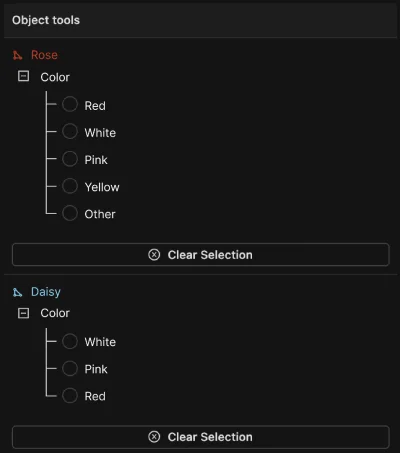This screenshot has height=453, width=400.
Task: Choose the Red radio option for Daisy
Action: (70, 395)
